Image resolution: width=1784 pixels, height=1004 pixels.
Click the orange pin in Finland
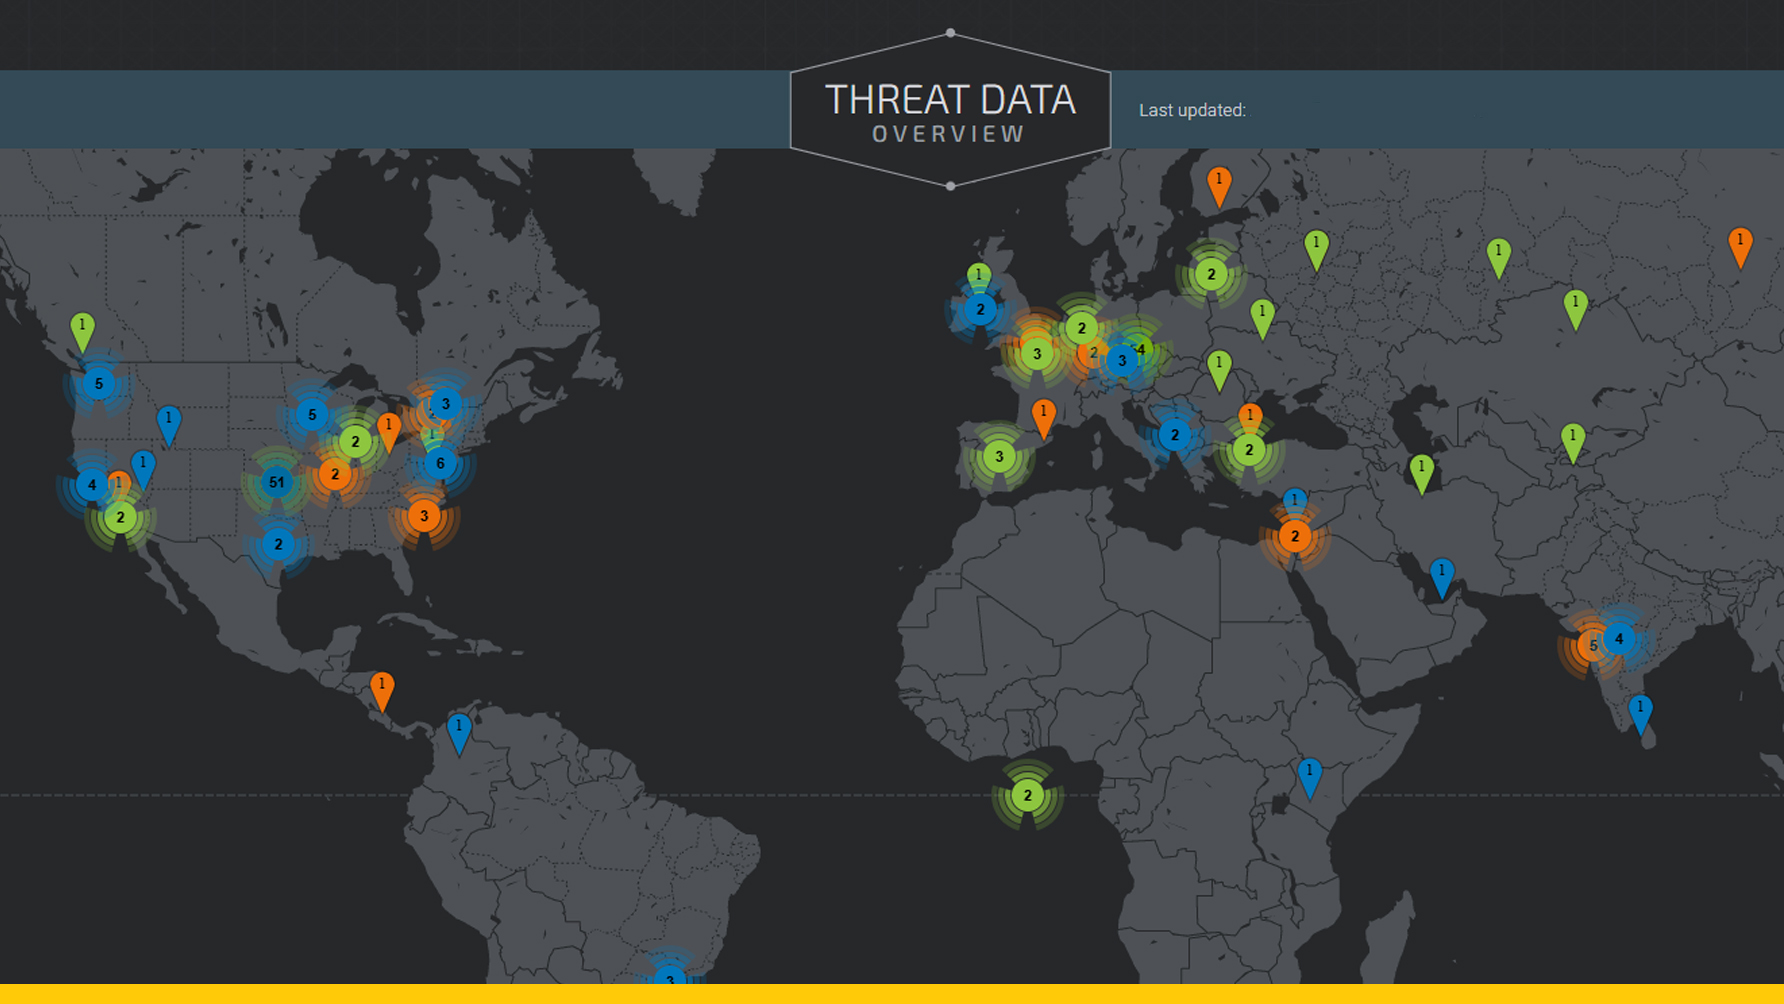[1219, 184]
